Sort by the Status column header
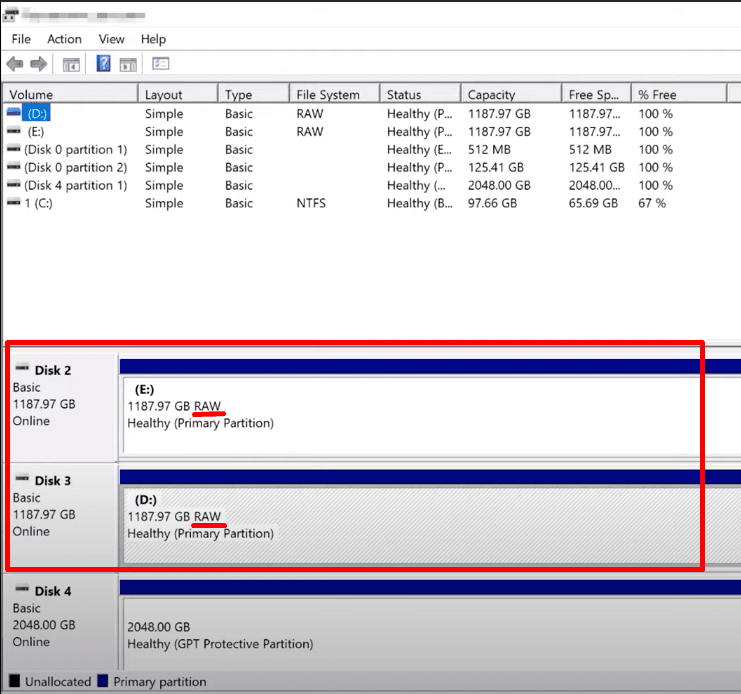 pos(421,94)
